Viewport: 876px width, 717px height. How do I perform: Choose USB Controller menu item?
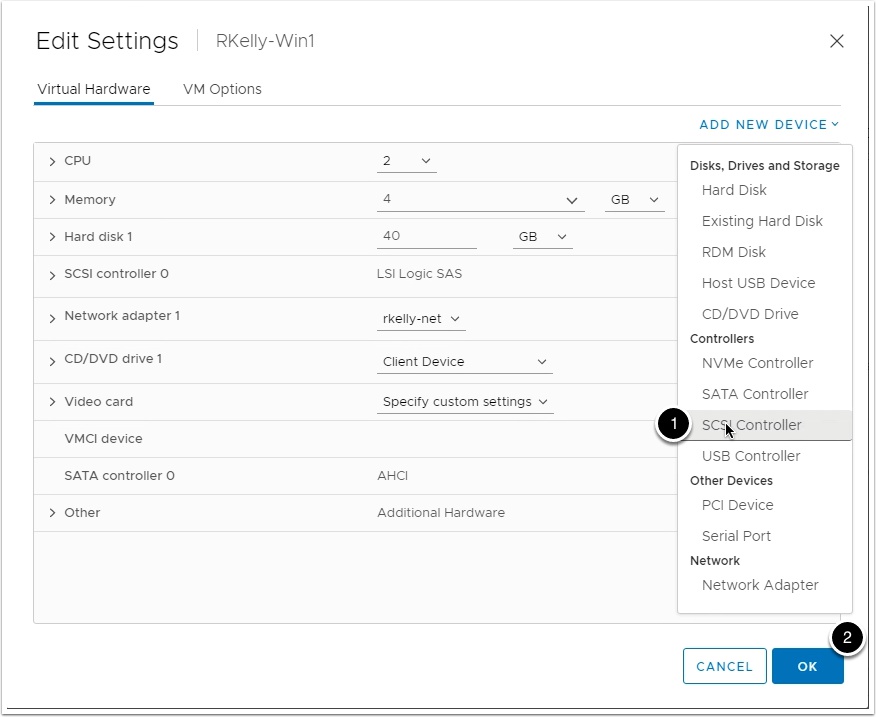point(751,456)
